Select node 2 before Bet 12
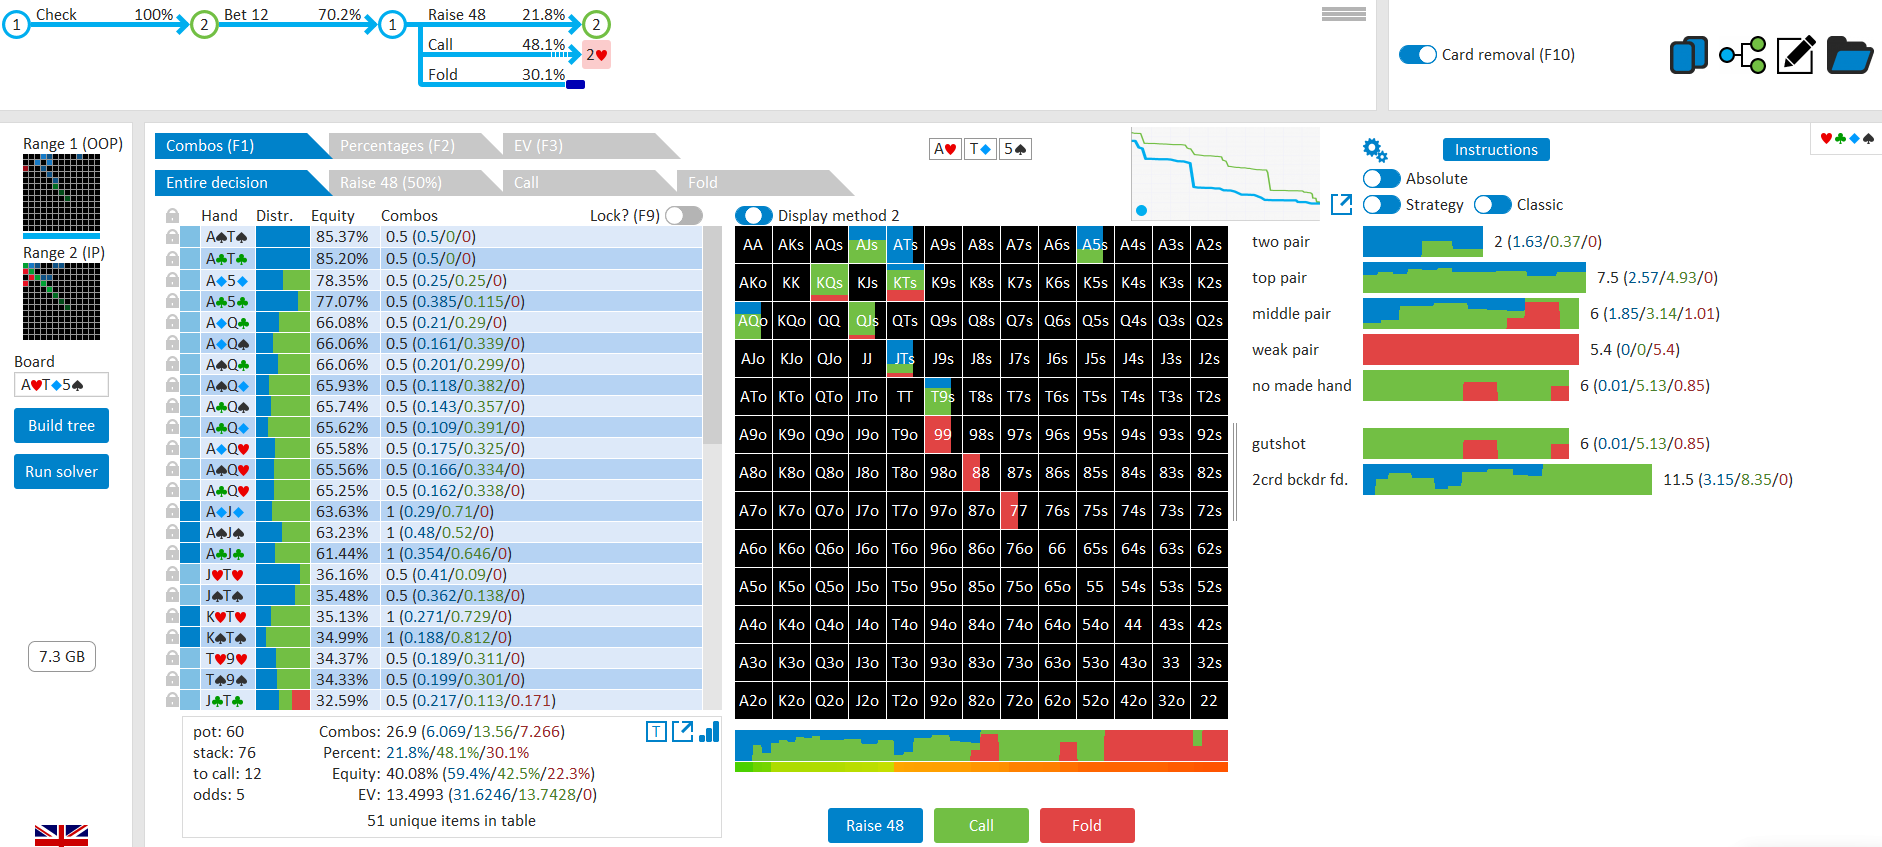Screen dimensions: 1882x847 coord(204,24)
